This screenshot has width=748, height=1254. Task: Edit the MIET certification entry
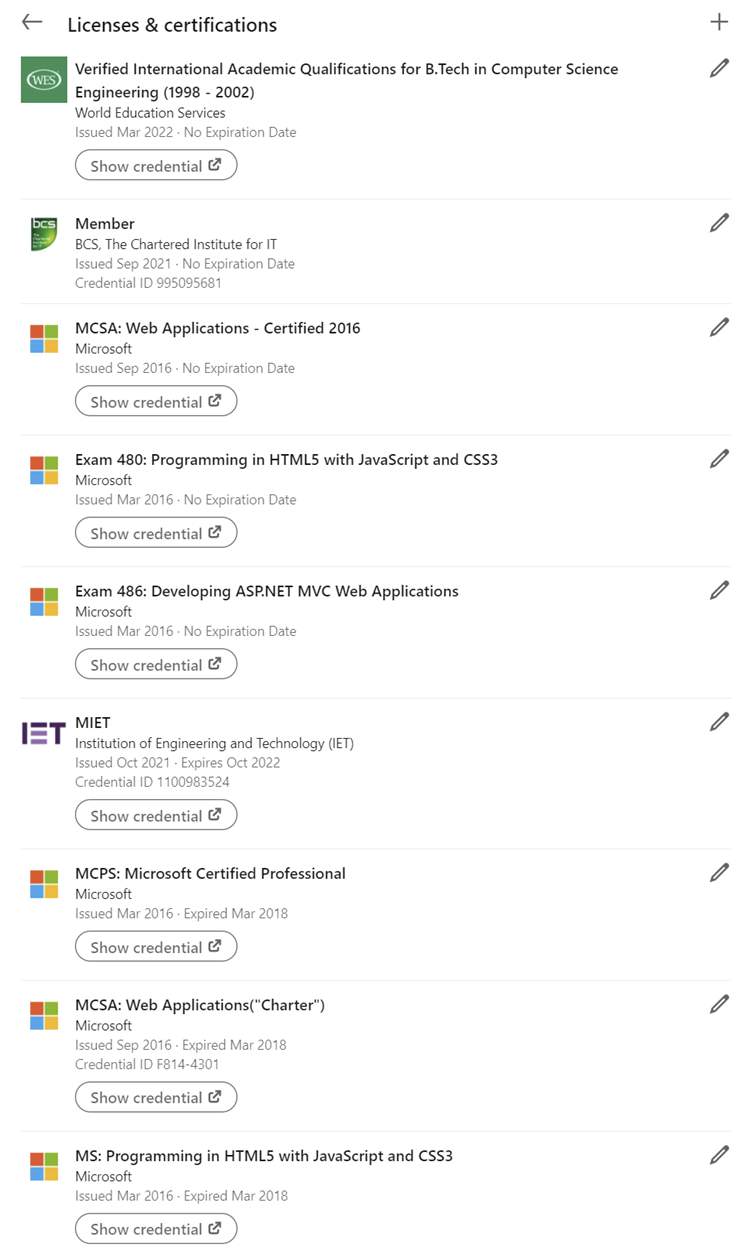click(719, 721)
